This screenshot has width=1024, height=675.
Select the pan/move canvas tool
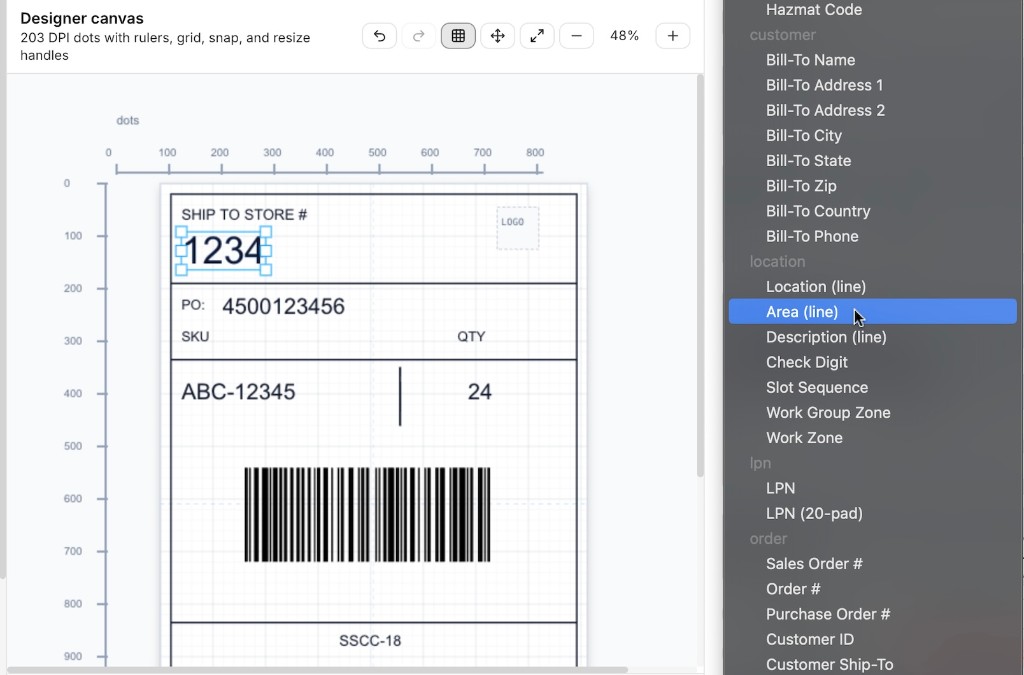coord(498,36)
